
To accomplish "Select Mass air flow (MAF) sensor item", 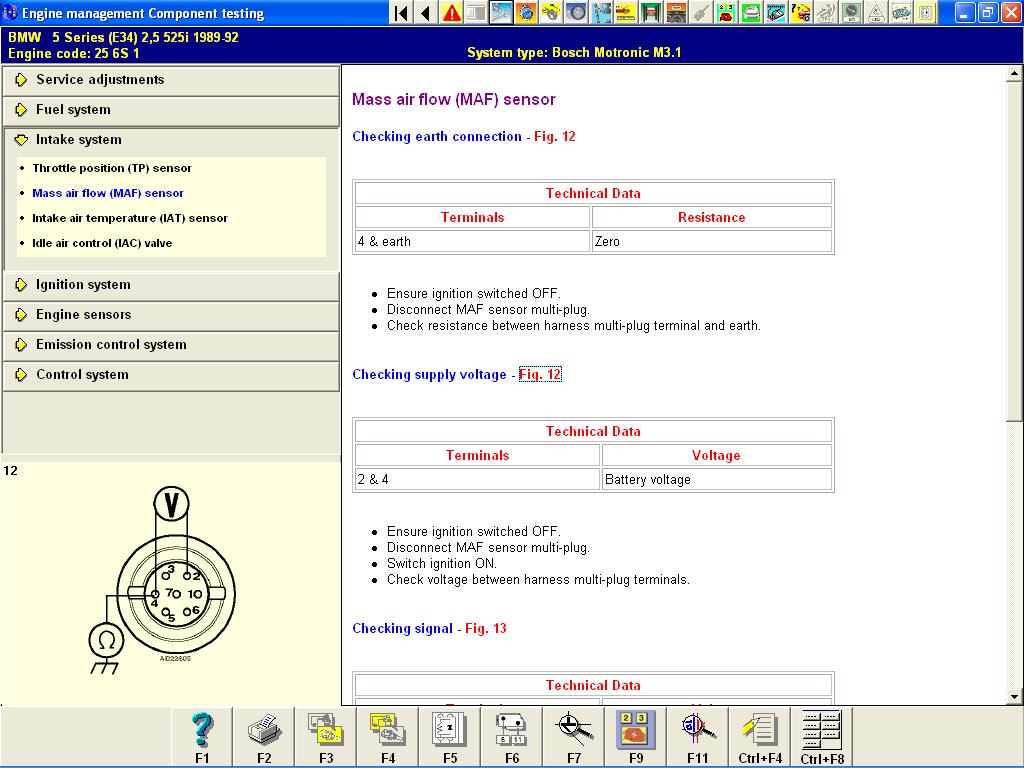I will click(x=108, y=193).
